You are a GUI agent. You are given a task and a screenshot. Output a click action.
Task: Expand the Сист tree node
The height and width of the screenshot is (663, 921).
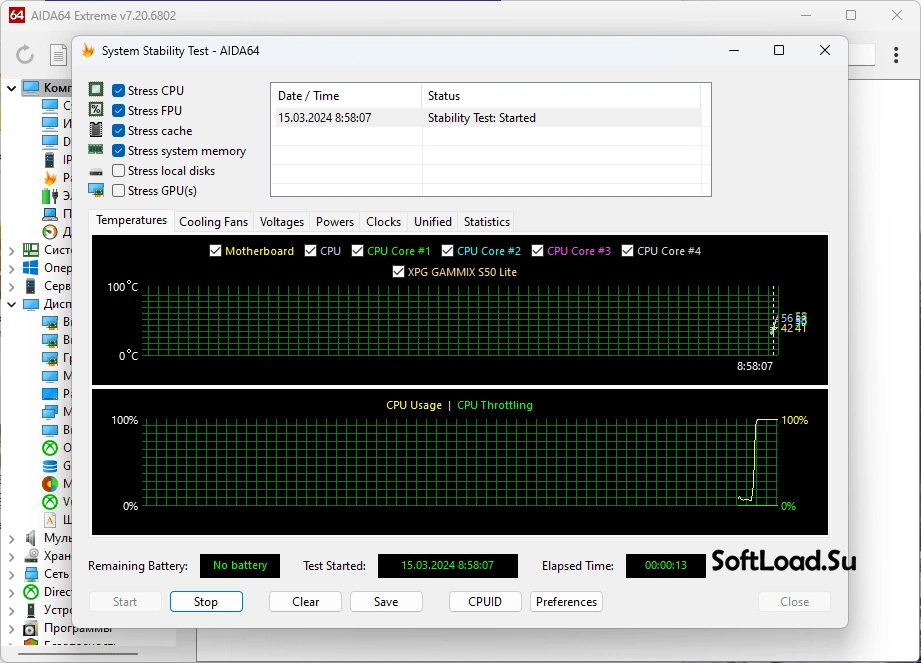coord(11,250)
